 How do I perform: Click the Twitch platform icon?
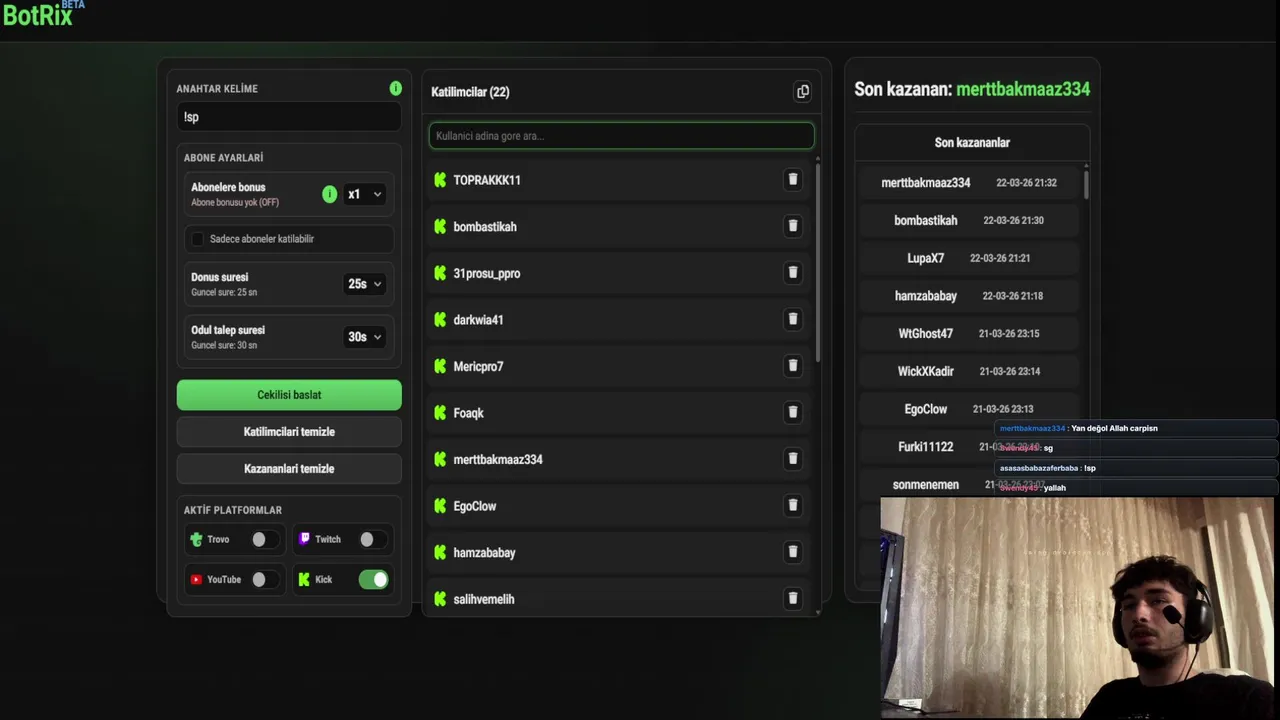pyautogui.click(x=305, y=539)
